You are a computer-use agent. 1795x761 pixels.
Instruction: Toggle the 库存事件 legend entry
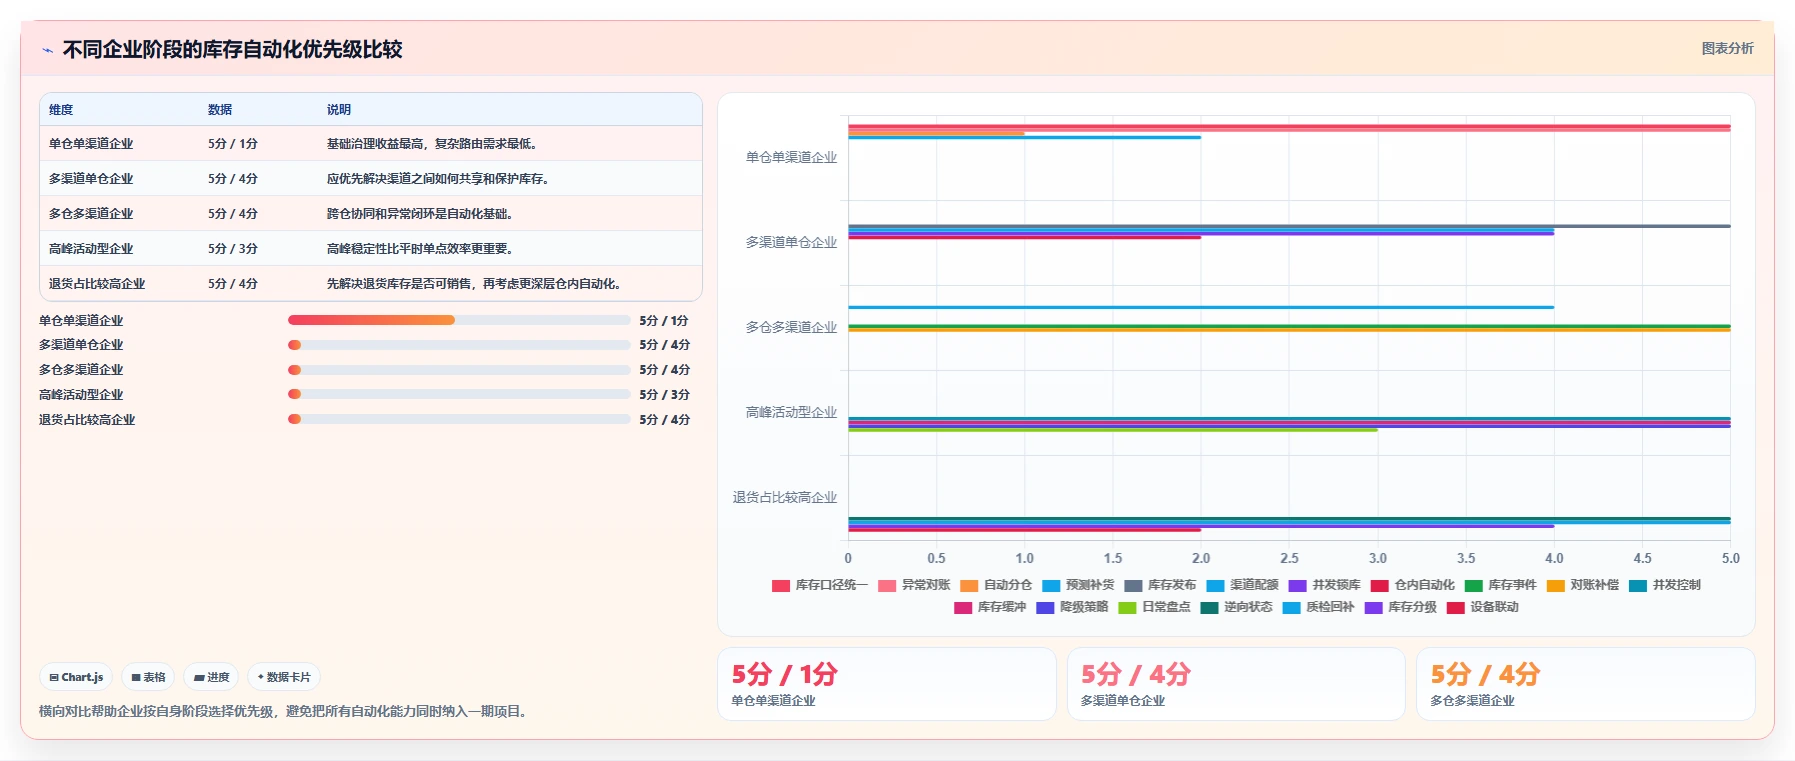1500,585
